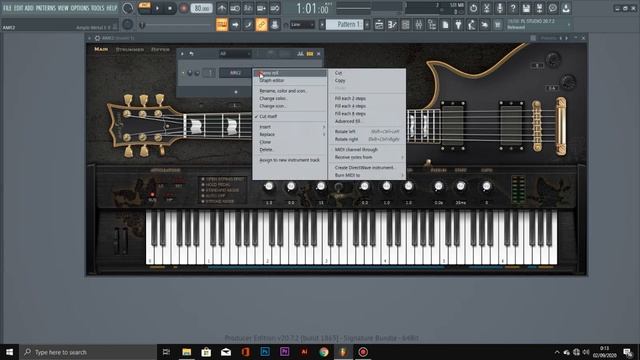The width and height of the screenshot is (640, 360).
Task: Open channel rack All filter dropdown
Action: pyautogui.click(x=235, y=54)
